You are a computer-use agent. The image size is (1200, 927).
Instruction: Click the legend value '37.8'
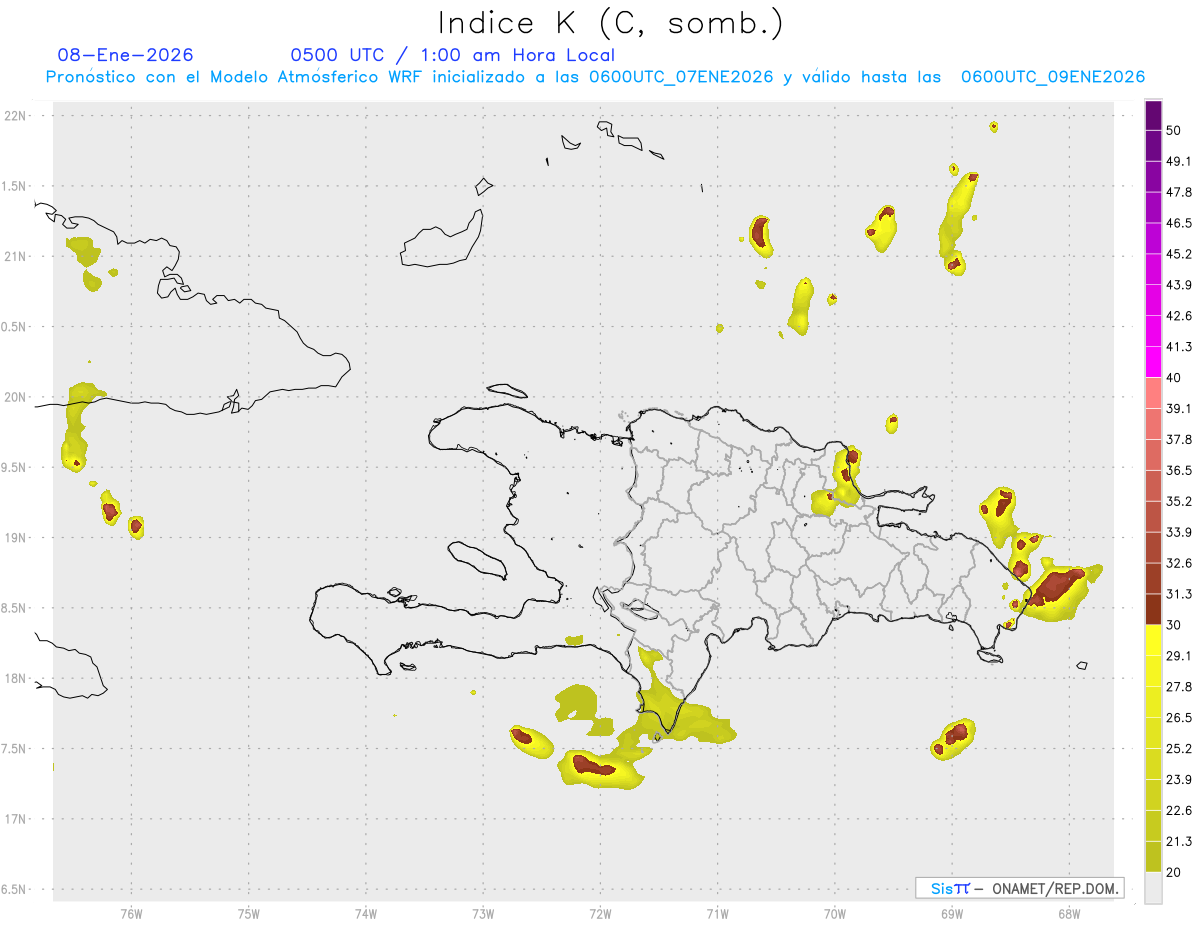(x=1179, y=439)
